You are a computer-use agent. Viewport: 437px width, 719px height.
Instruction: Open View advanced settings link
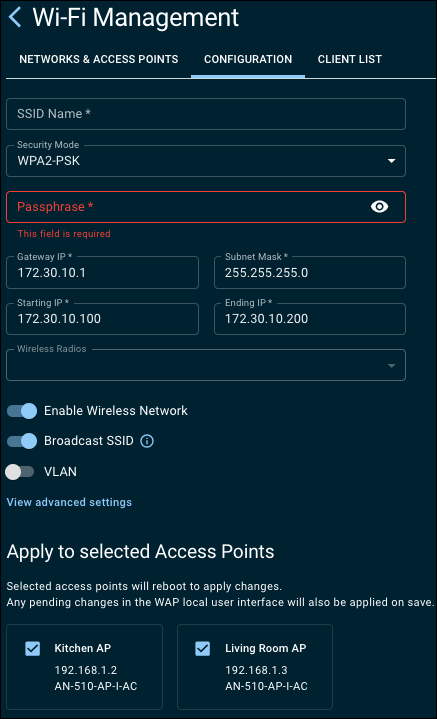point(69,502)
